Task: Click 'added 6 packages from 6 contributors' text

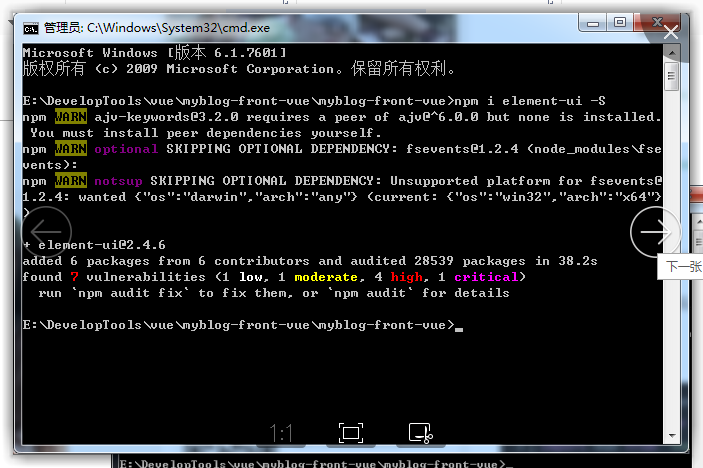Action: [x=166, y=261]
